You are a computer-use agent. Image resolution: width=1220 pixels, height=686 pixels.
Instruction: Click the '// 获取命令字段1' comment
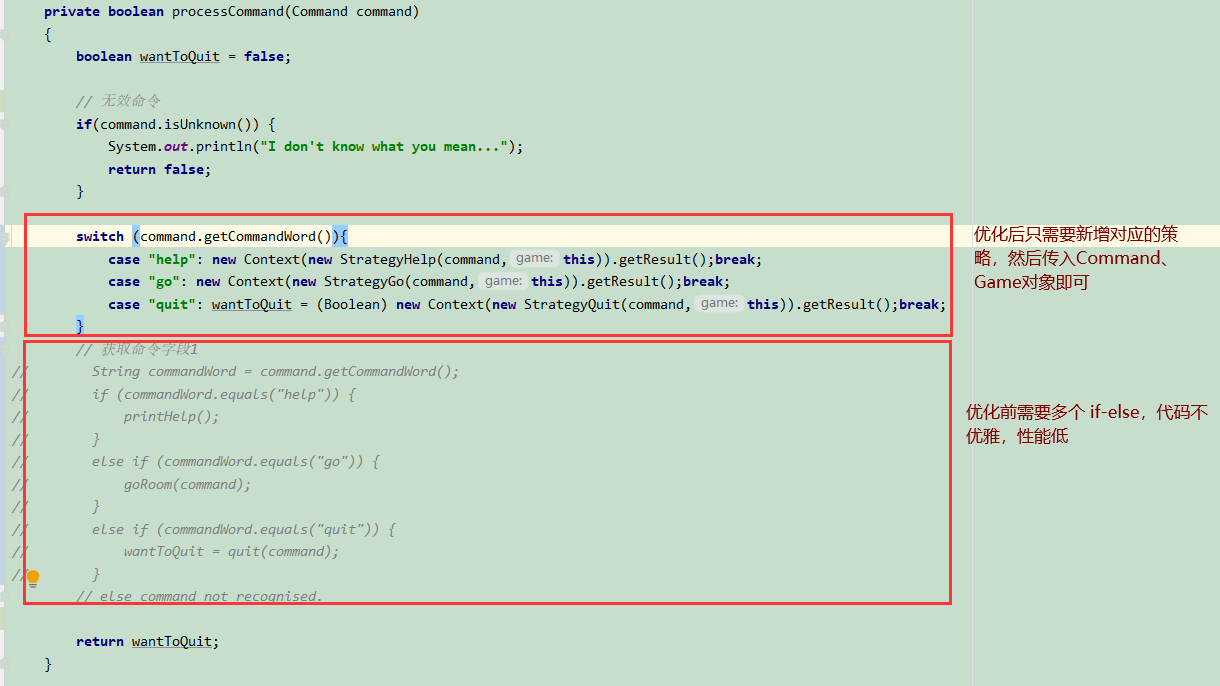(137, 350)
